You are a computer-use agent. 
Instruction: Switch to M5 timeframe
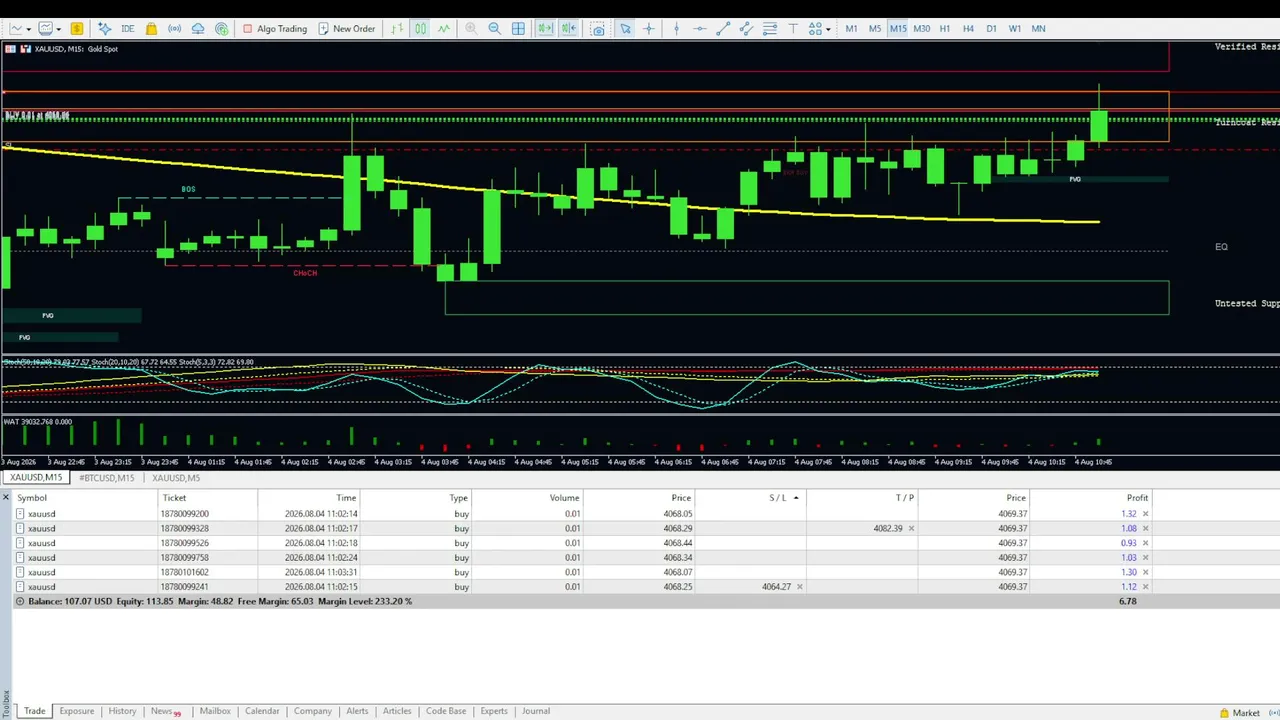point(874,29)
